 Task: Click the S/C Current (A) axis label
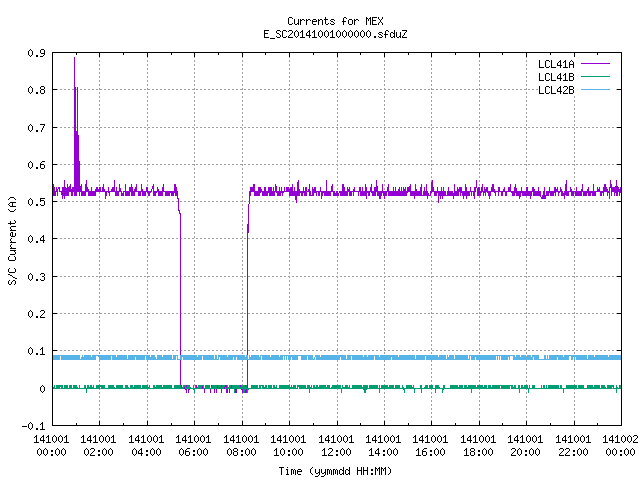[12, 240]
